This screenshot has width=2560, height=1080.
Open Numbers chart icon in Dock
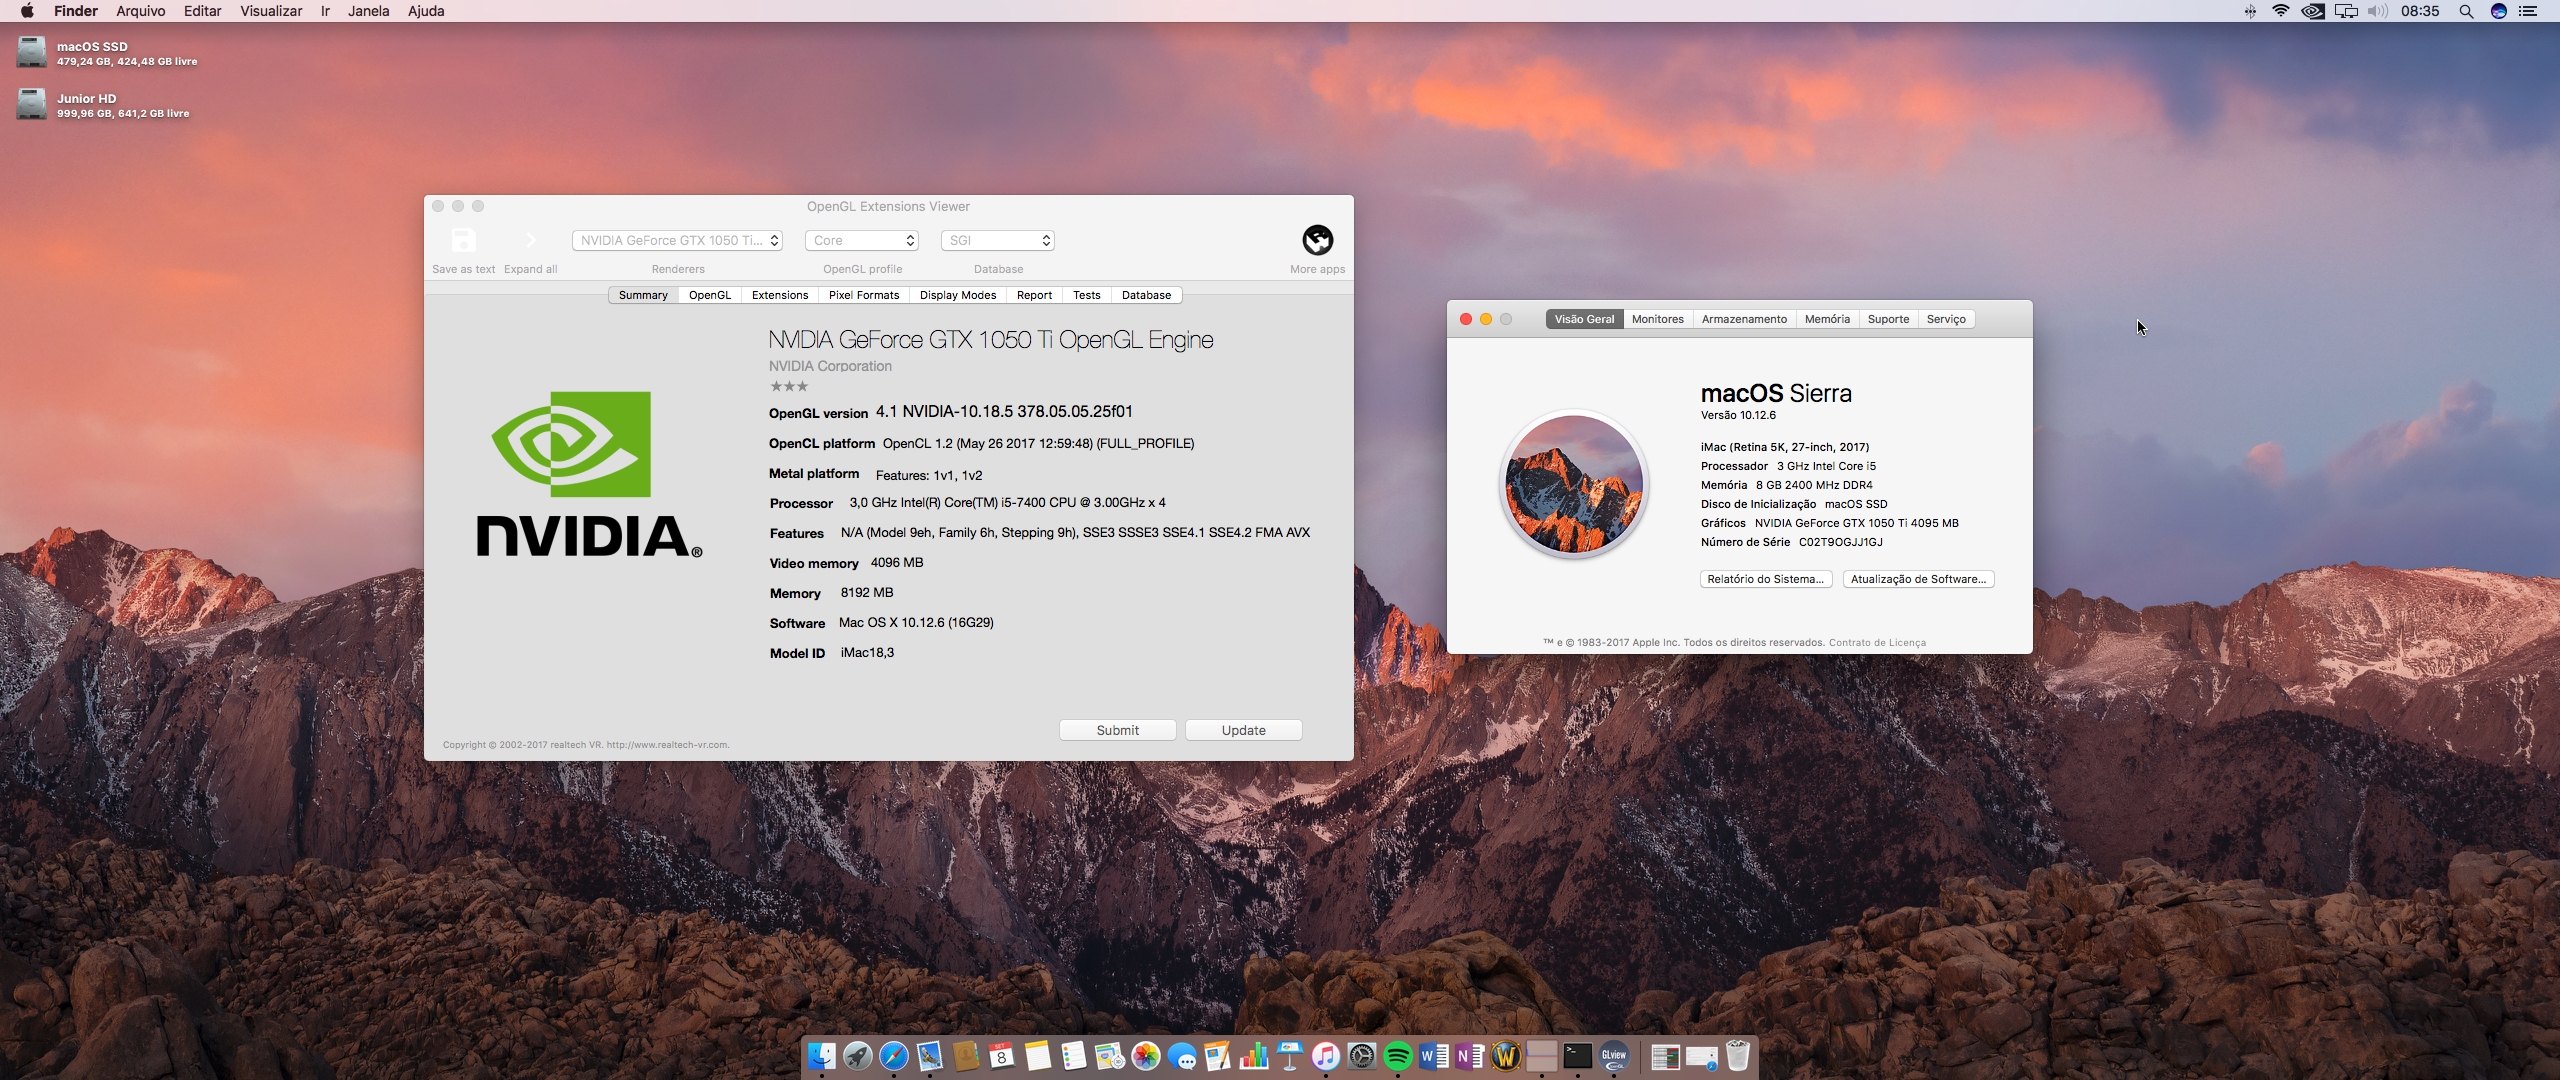1254,1056
